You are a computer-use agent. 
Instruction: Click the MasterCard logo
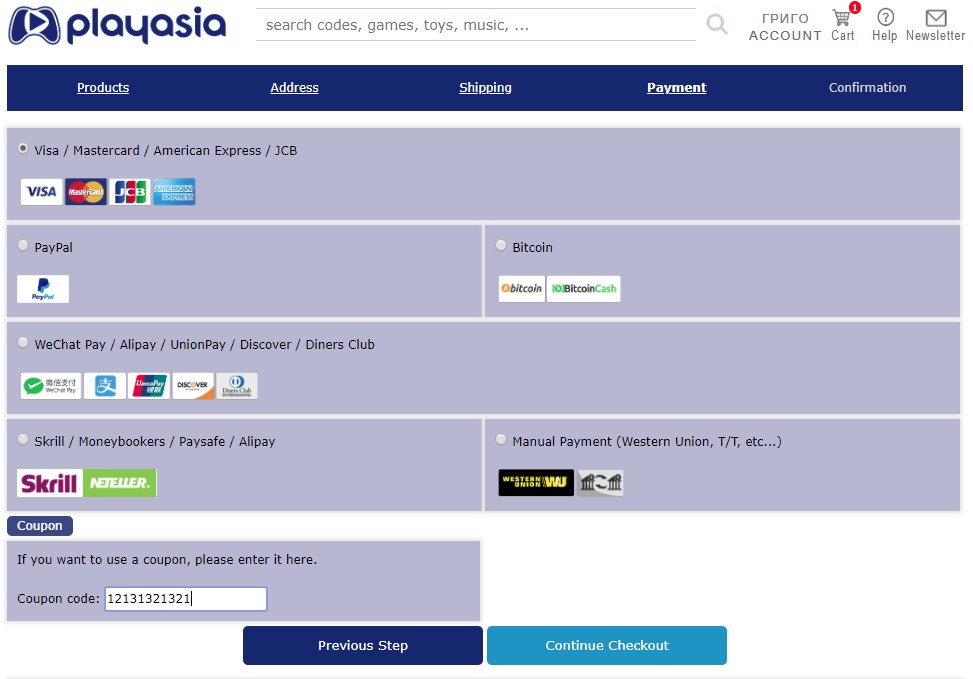tap(86, 192)
